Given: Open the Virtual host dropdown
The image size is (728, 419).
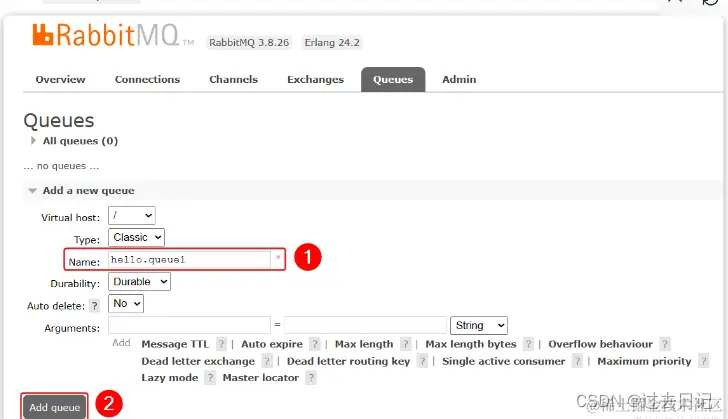Looking at the screenshot, I should (132, 216).
